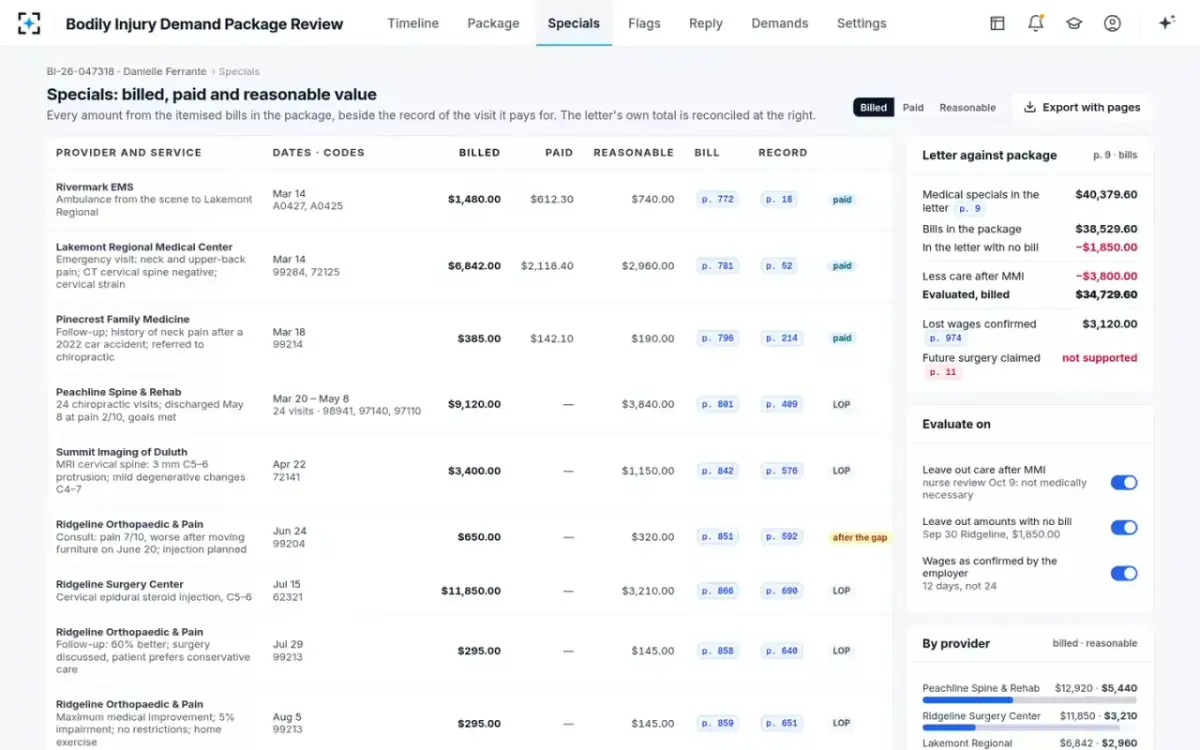Click the app logo icon beside the page title
1200x750 pixels.
pyautogui.click(x=29, y=23)
